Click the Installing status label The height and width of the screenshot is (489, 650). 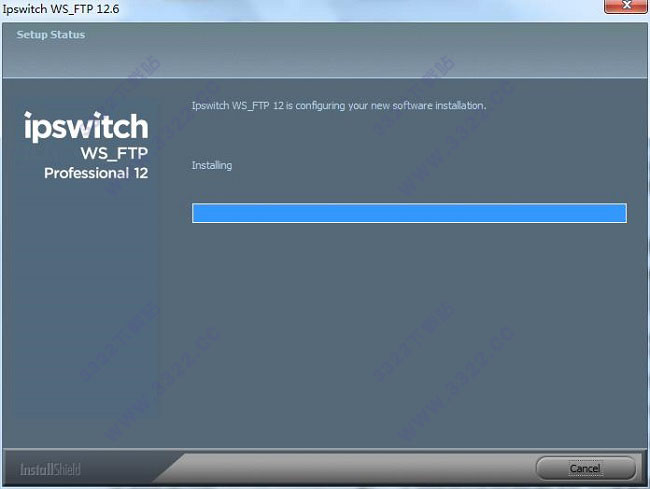click(212, 165)
